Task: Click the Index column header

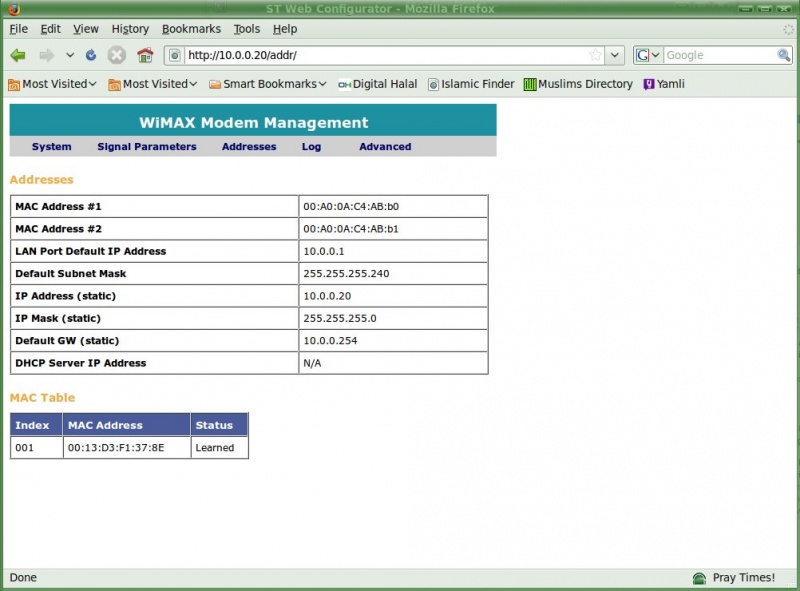Action: tap(36, 425)
